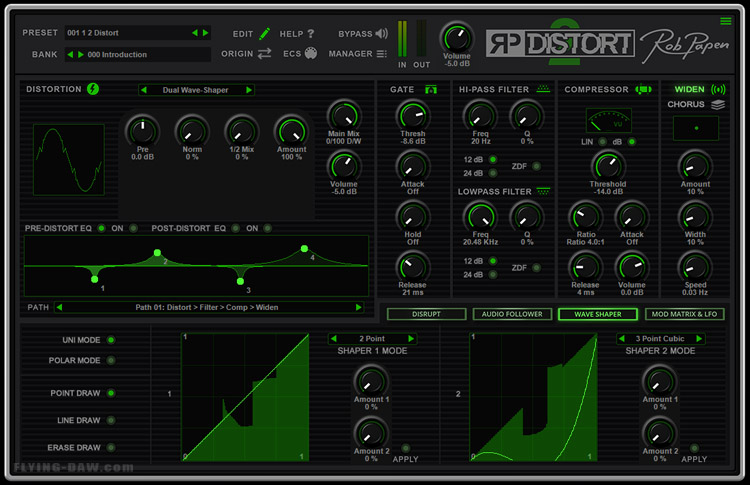750x485 pixels.
Task: Click Apply for Shaper 1
Action: (406, 448)
